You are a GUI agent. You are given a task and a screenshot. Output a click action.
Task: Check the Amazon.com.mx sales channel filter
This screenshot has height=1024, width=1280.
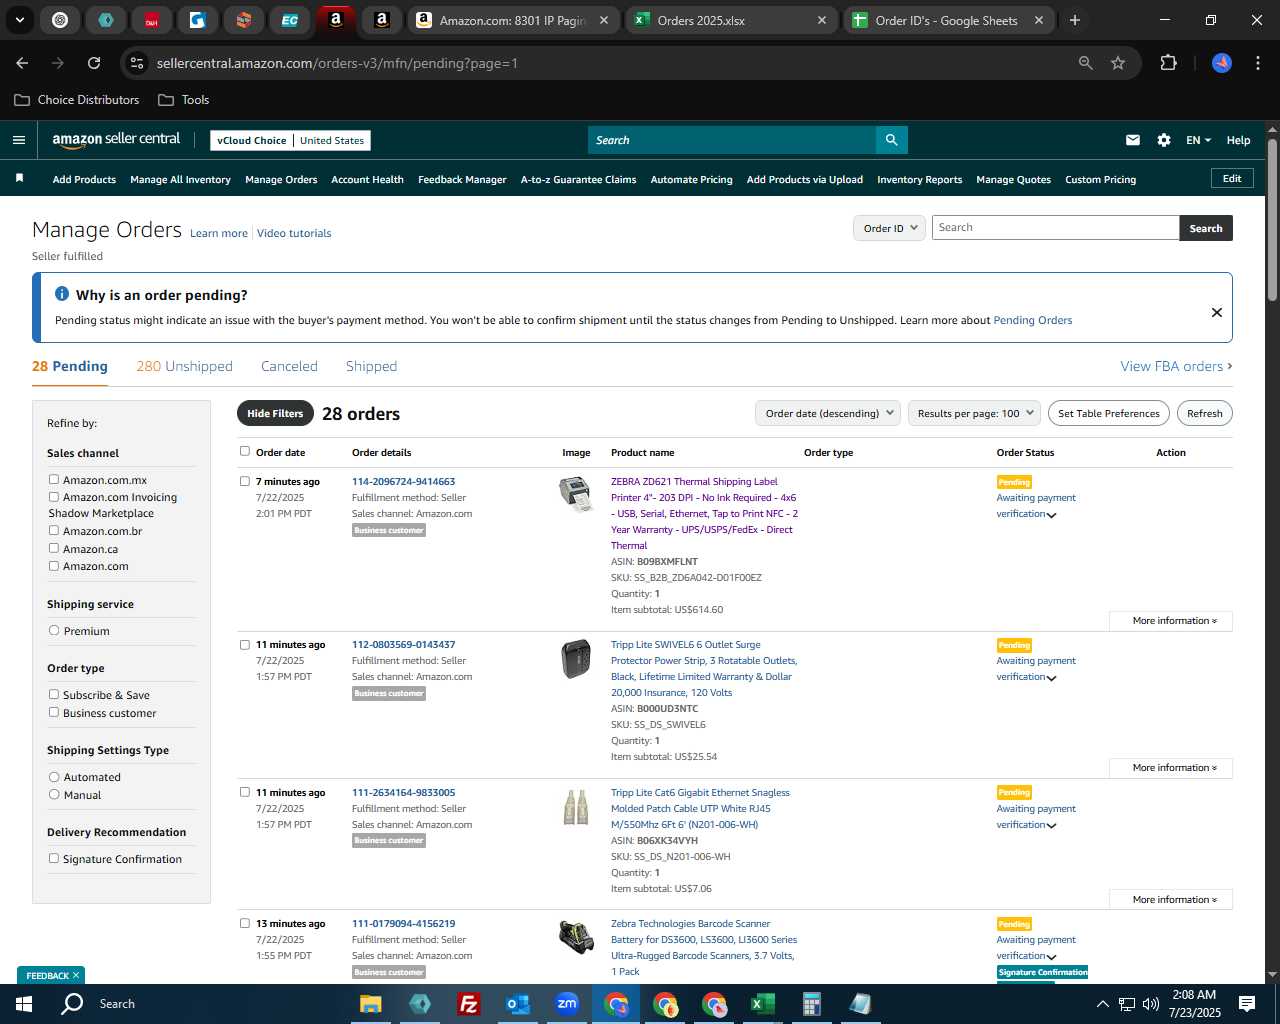[54, 480]
